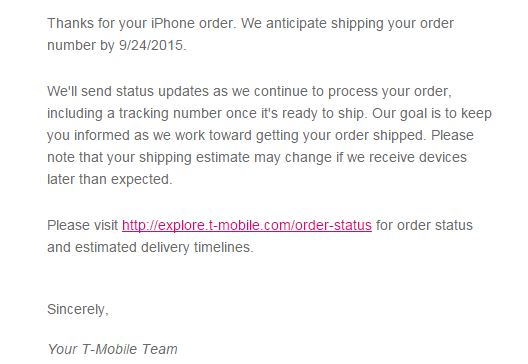Click the 'Your T-Mobile Team' signature
The height and width of the screenshot is (364, 528).
pos(112,349)
